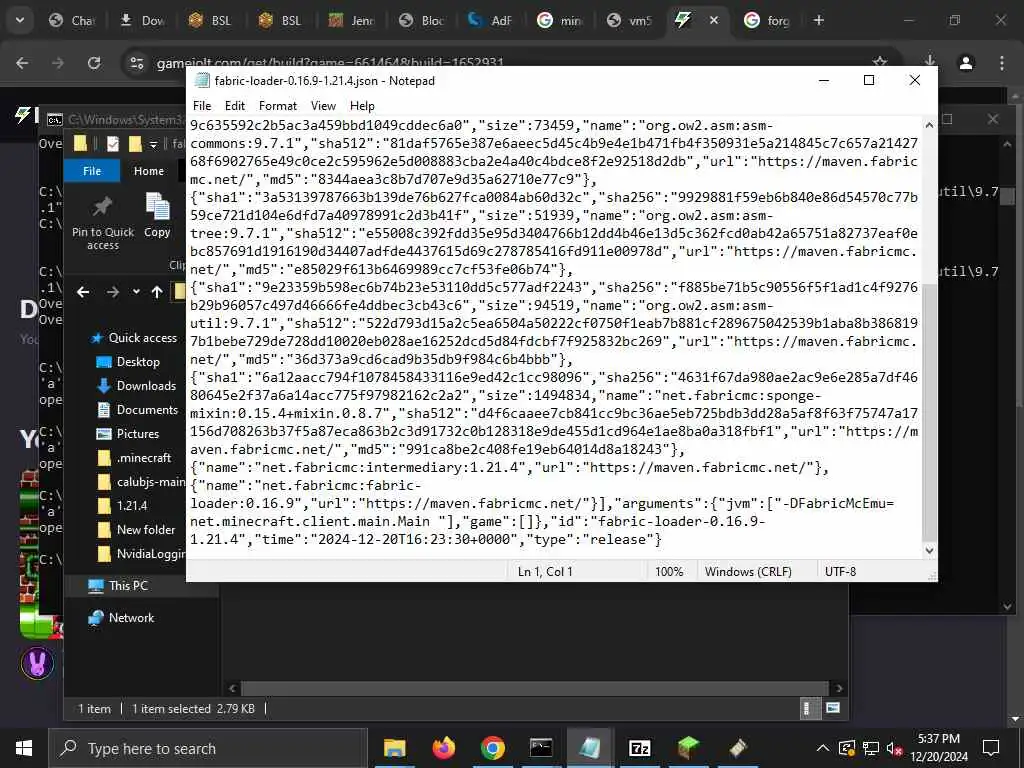Close the active Game Jolt tab
The width and height of the screenshot is (1024, 768).
(714, 20)
